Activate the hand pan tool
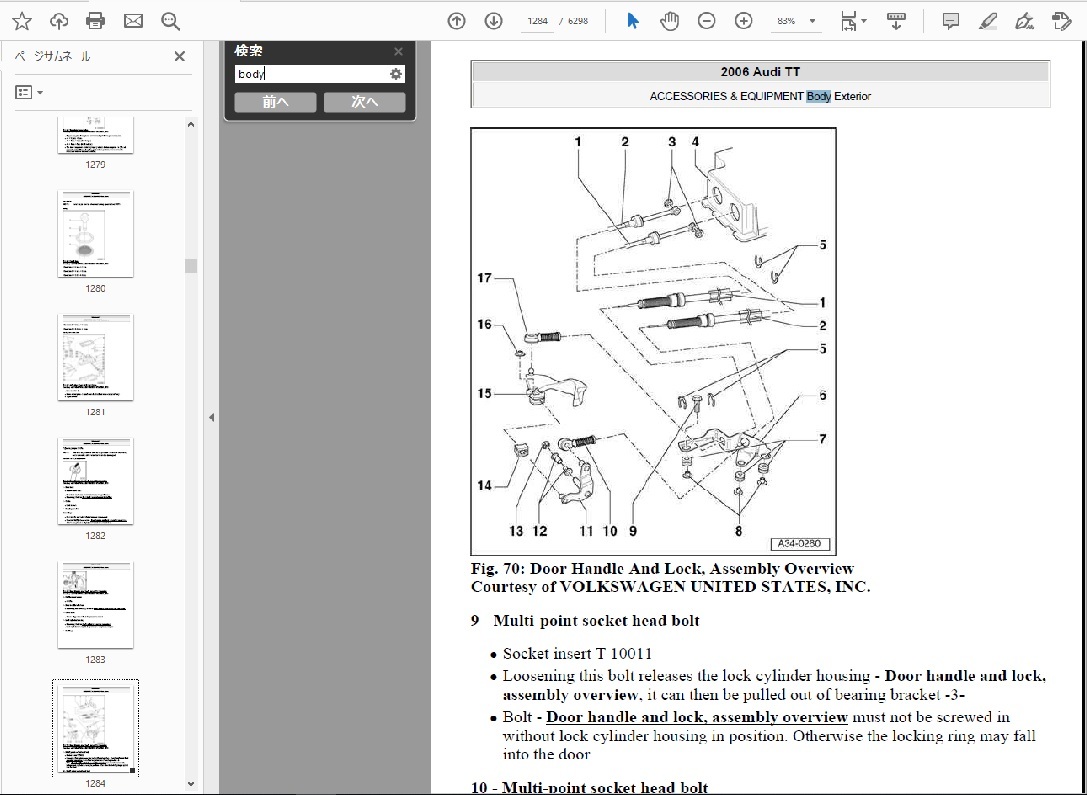Image resolution: width=1087 pixels, height=795 pixels. point(670,21)
